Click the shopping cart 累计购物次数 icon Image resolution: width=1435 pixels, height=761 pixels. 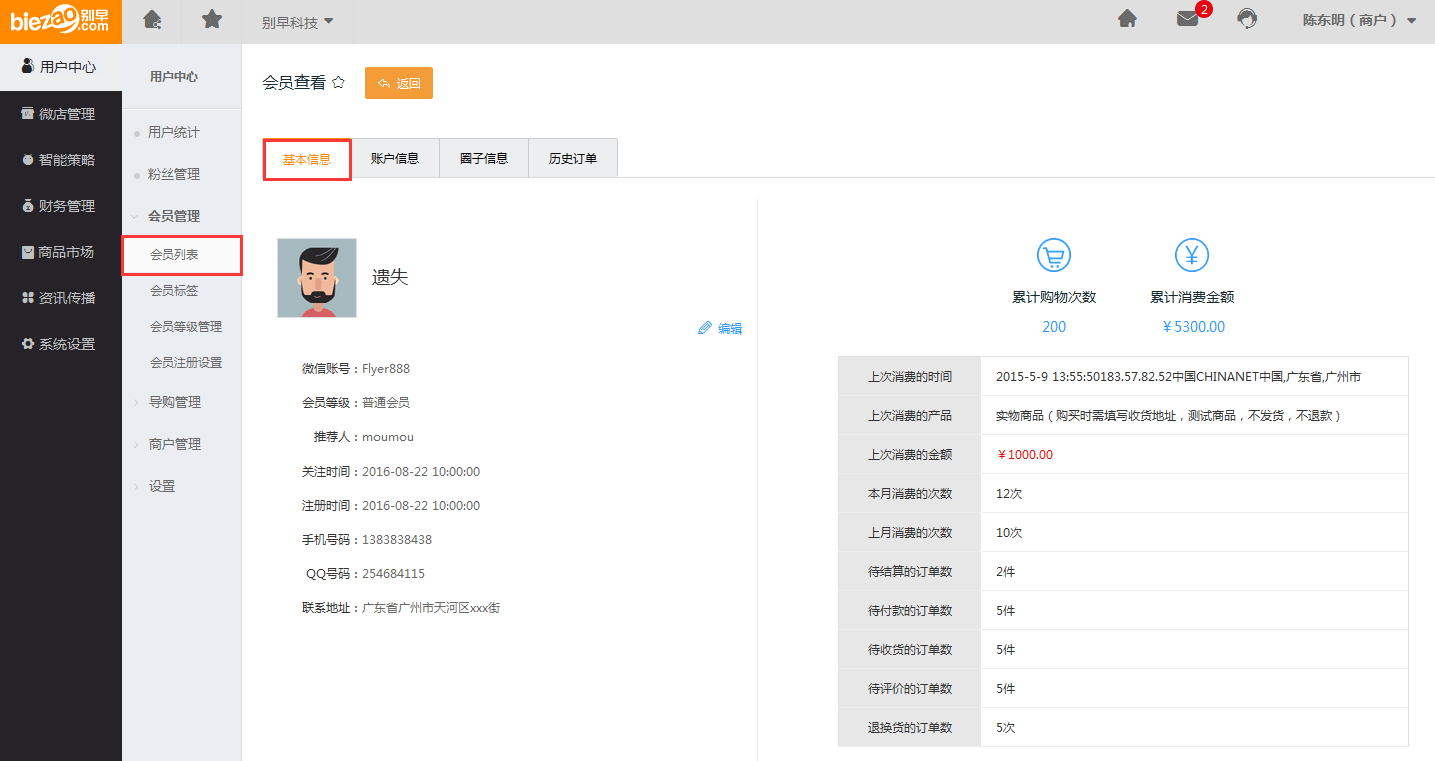click(x=1054, y=256)
